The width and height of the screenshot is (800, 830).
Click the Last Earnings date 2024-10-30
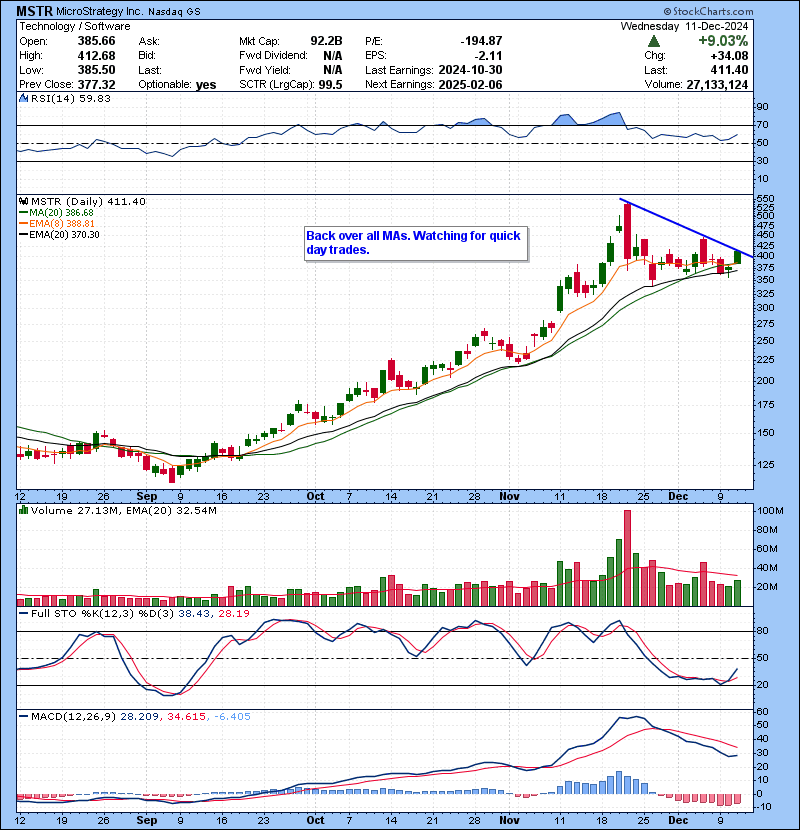tap(470, 70)
